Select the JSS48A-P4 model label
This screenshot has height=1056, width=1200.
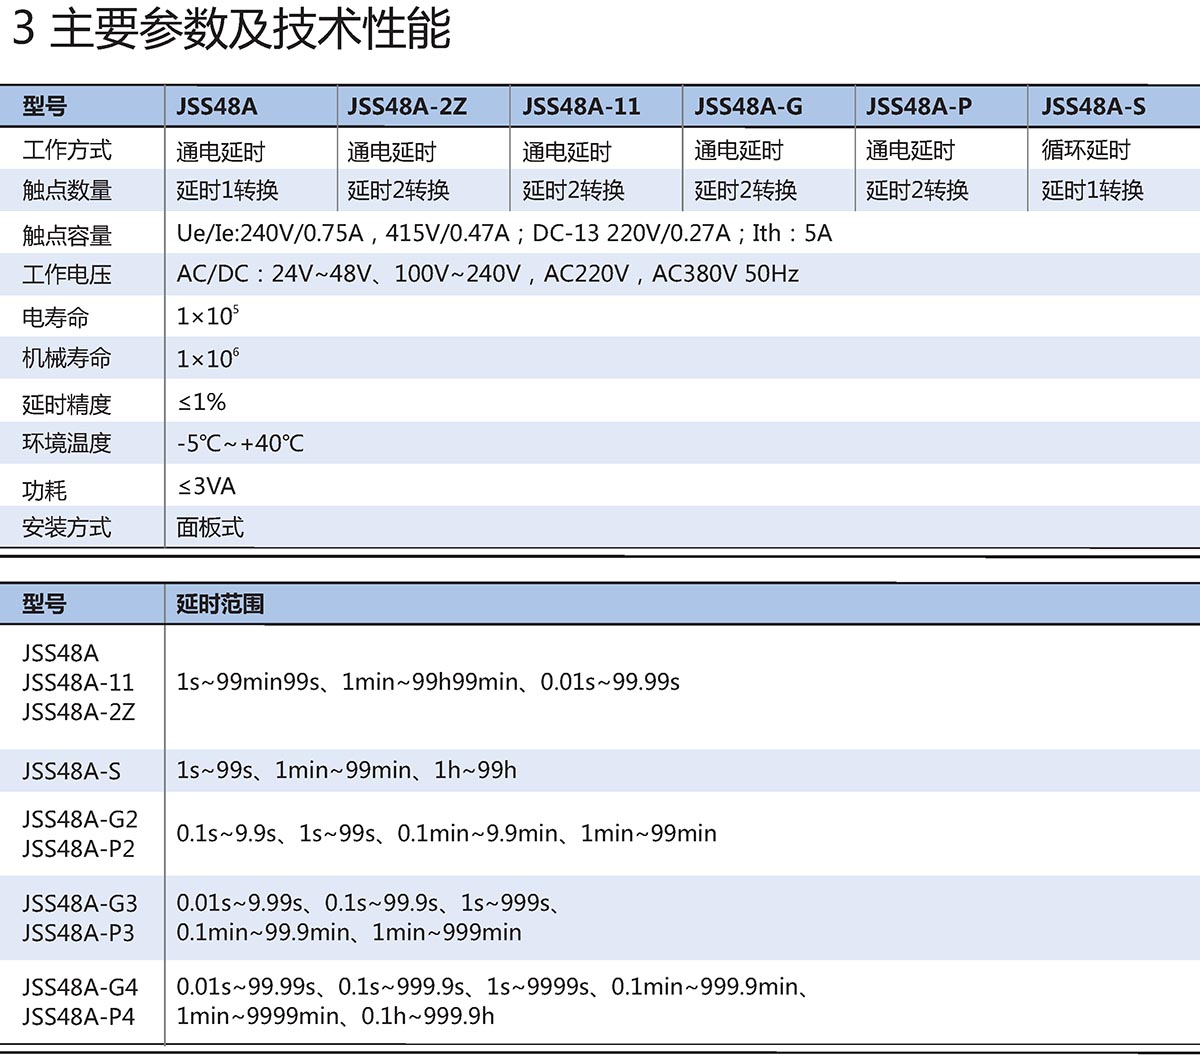[x=78, y=1017]
